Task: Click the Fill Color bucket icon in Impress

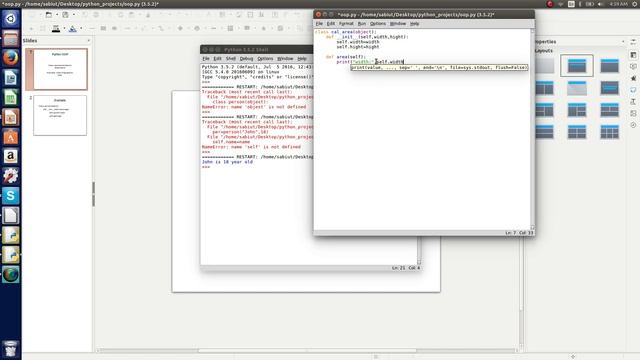Action: click(x=73, y=29)
